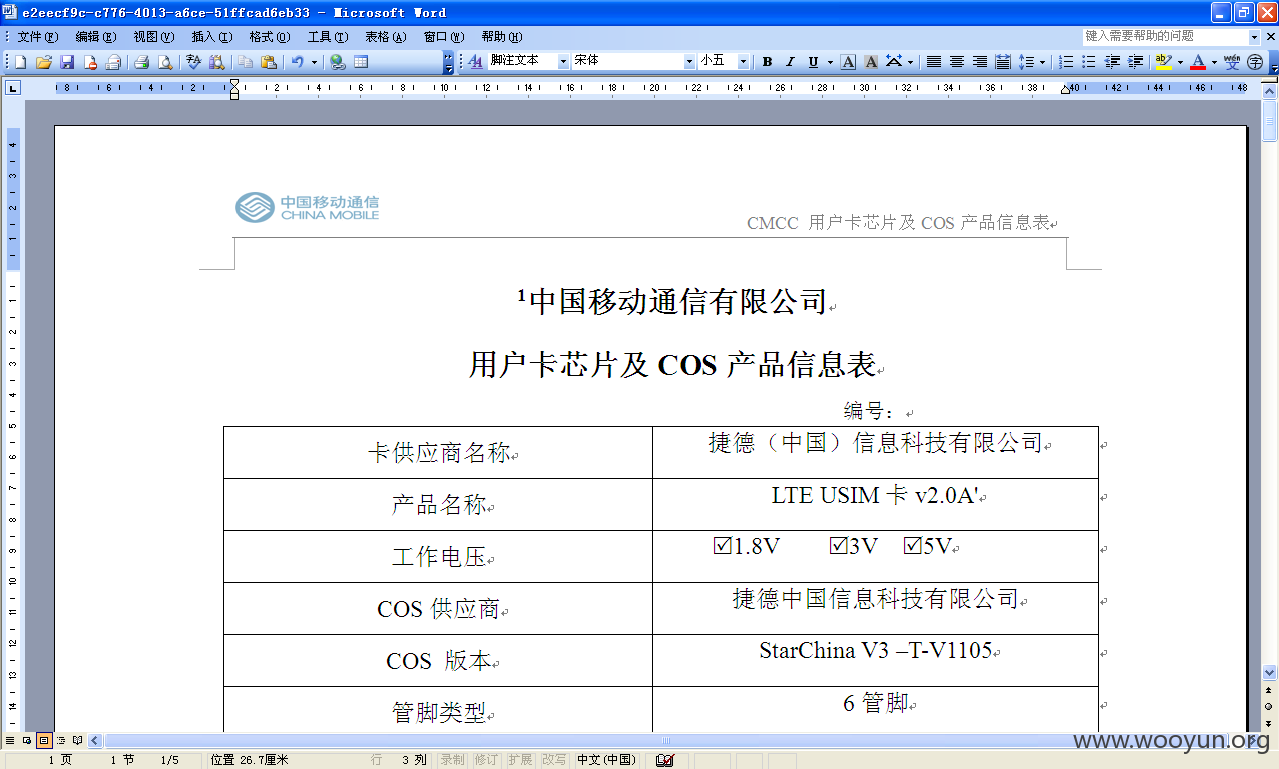Viewport: 1279px width, 769px height.
Task: Apply italic formatting
Action: coord(790,62)
